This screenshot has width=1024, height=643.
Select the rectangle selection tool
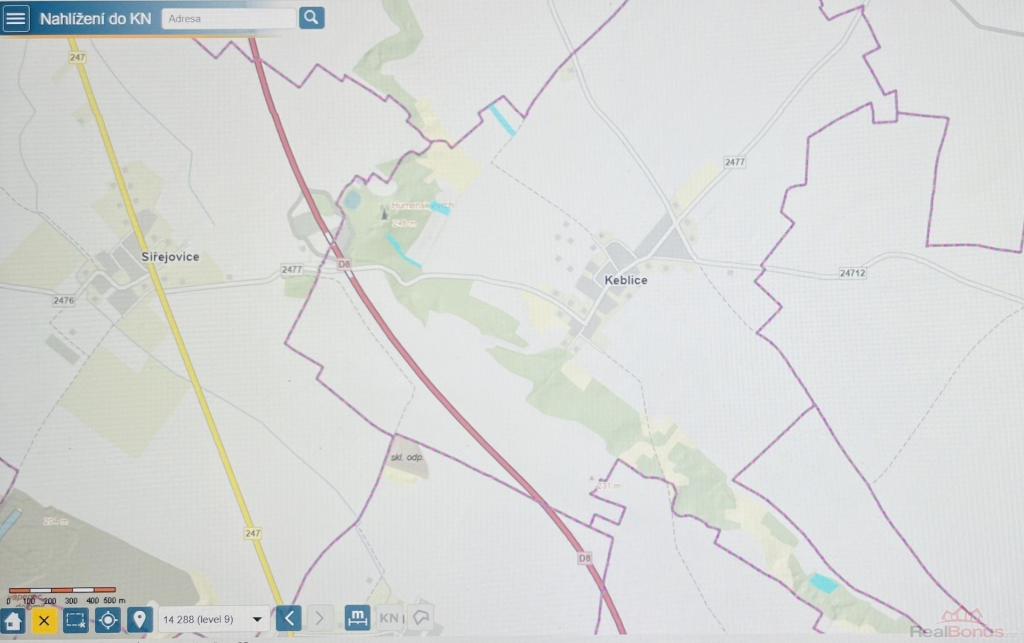pos(75,620)
